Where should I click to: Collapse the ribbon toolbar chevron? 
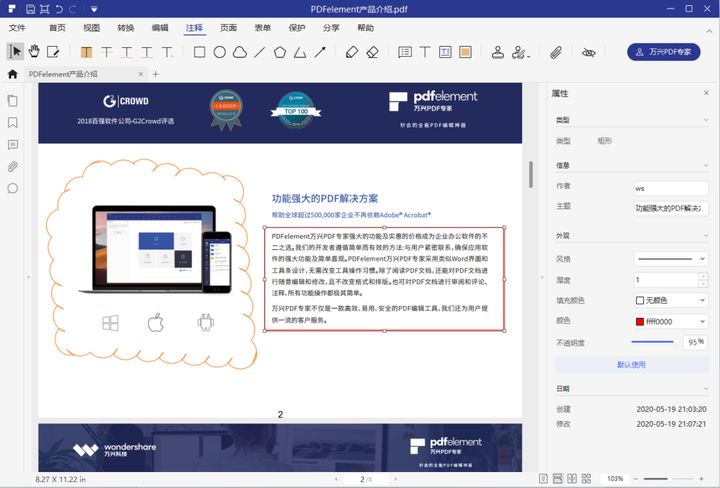coord(709,31)
